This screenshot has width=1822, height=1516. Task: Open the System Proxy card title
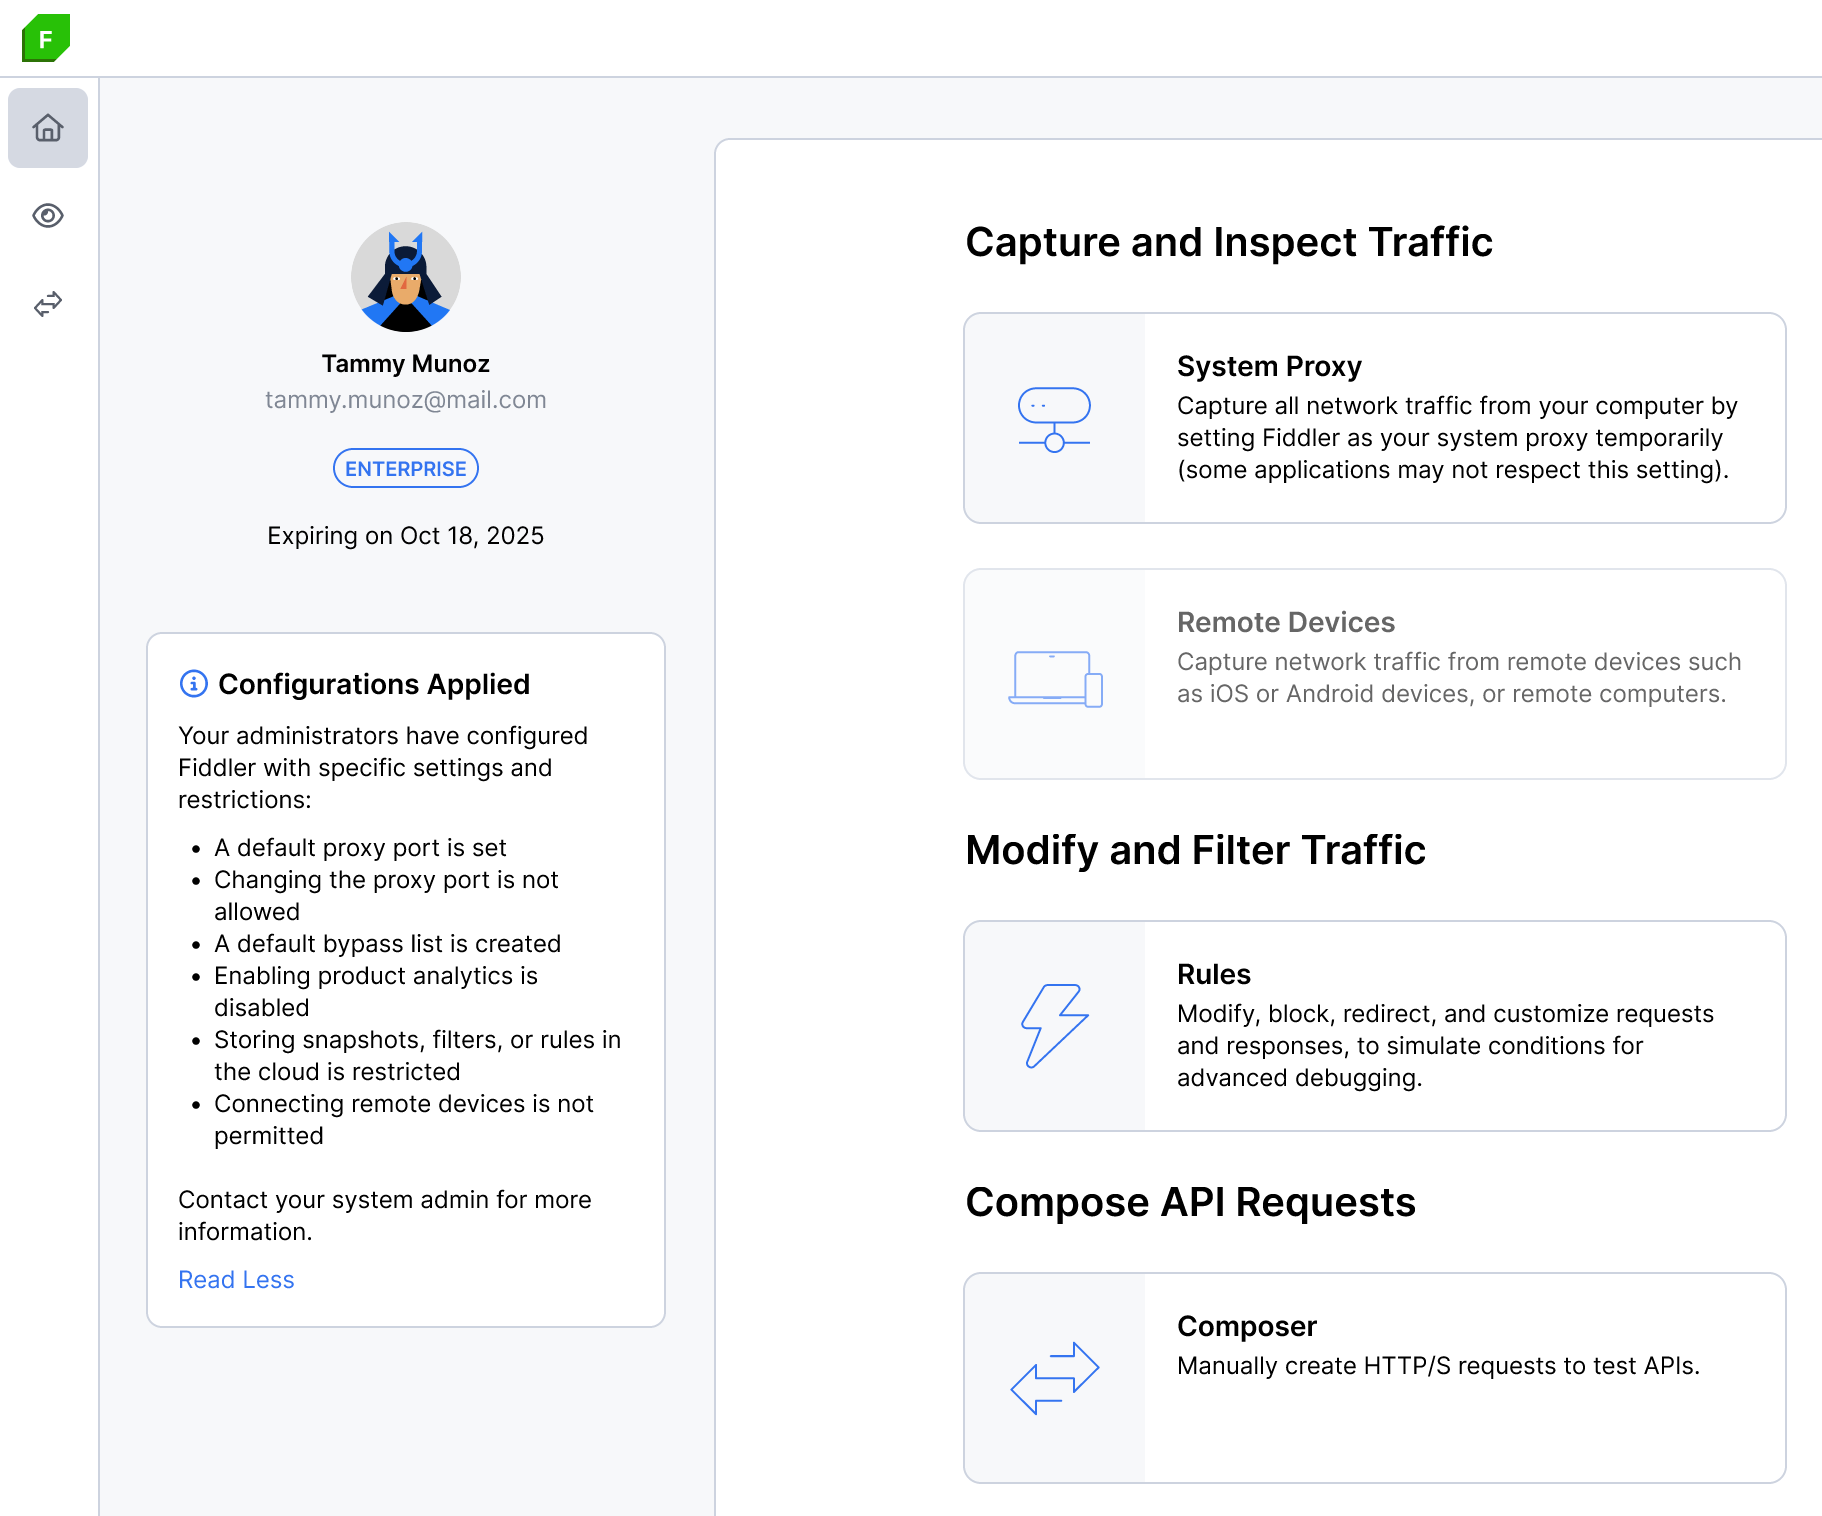pyautogui.click(x=1269, y=366)
